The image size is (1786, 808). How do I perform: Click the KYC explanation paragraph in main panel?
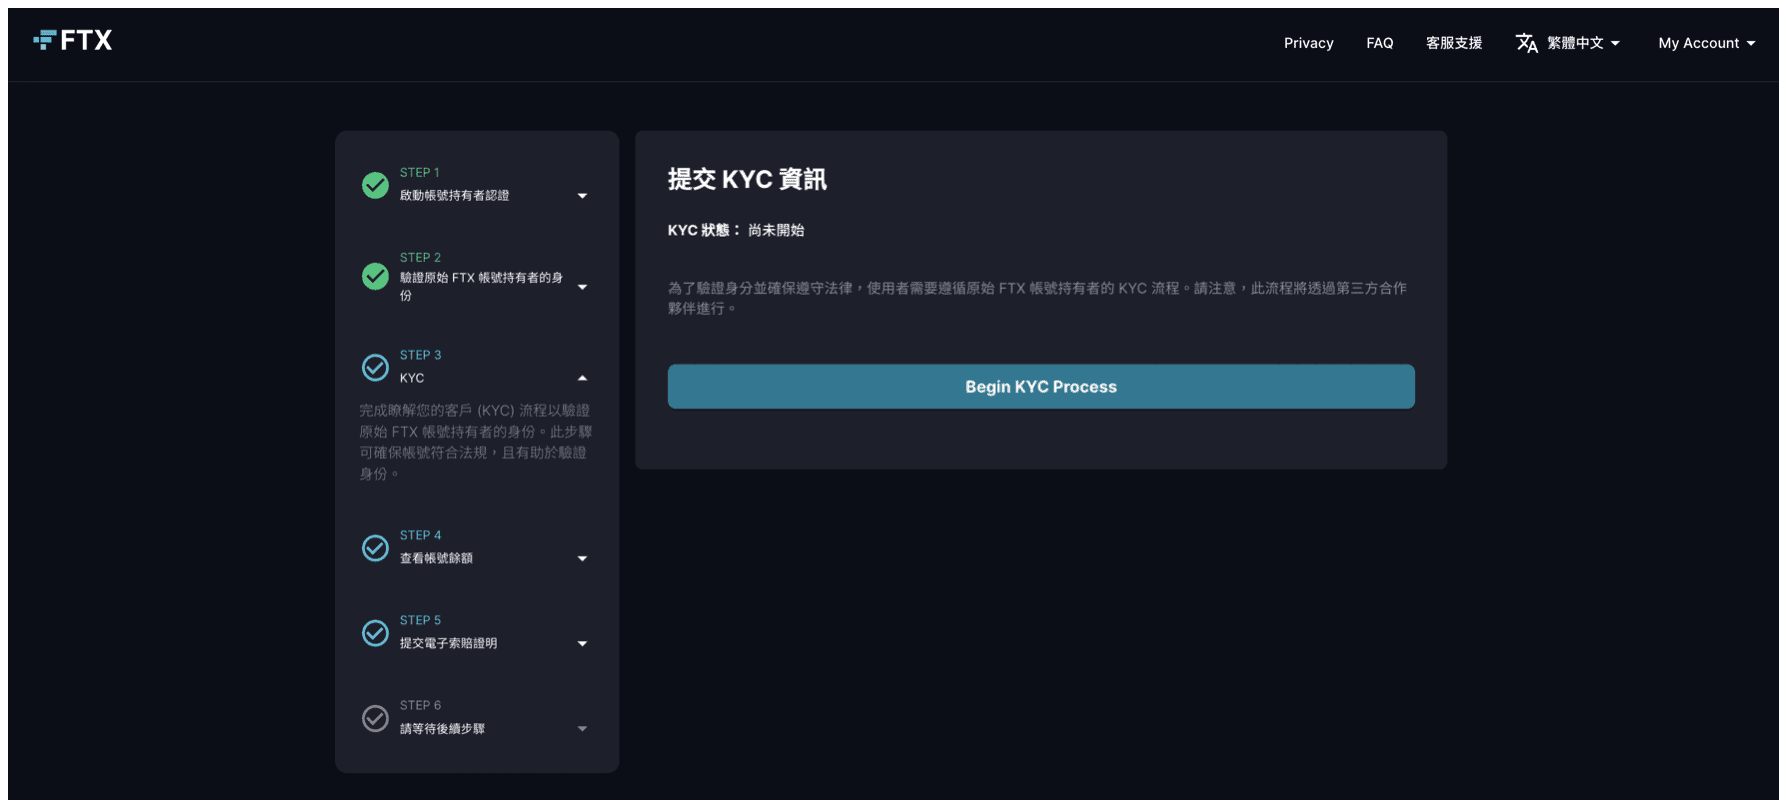(1037, 298)
